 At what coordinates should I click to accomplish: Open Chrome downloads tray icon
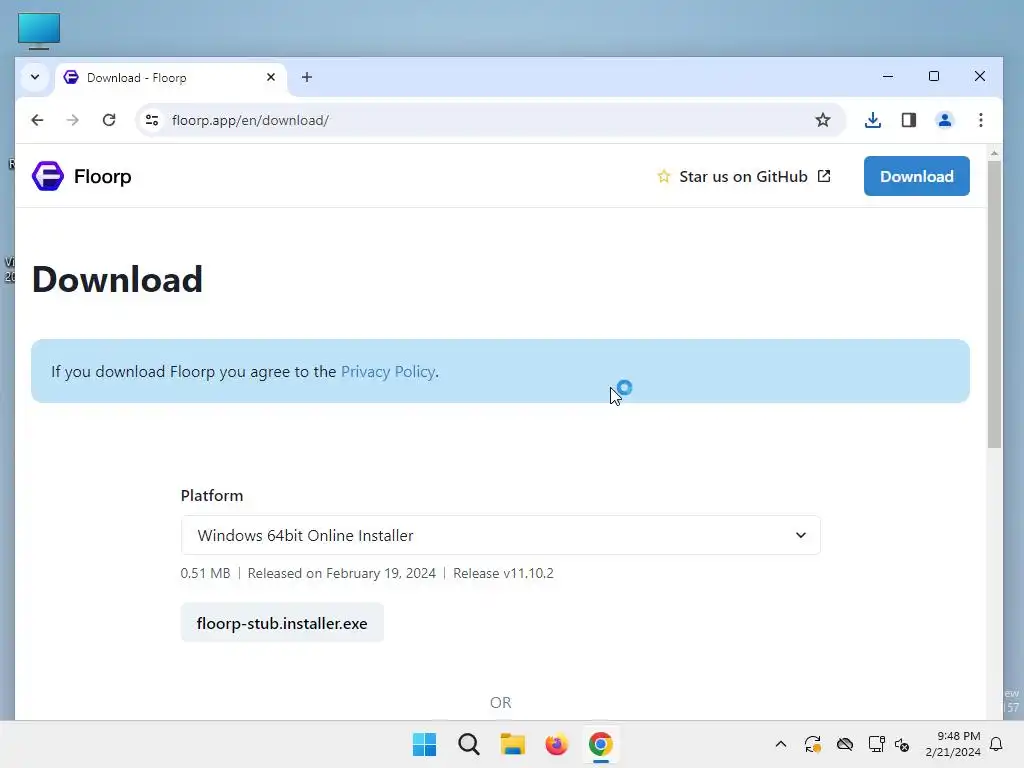pyautogui.click(x=872, y=120)
